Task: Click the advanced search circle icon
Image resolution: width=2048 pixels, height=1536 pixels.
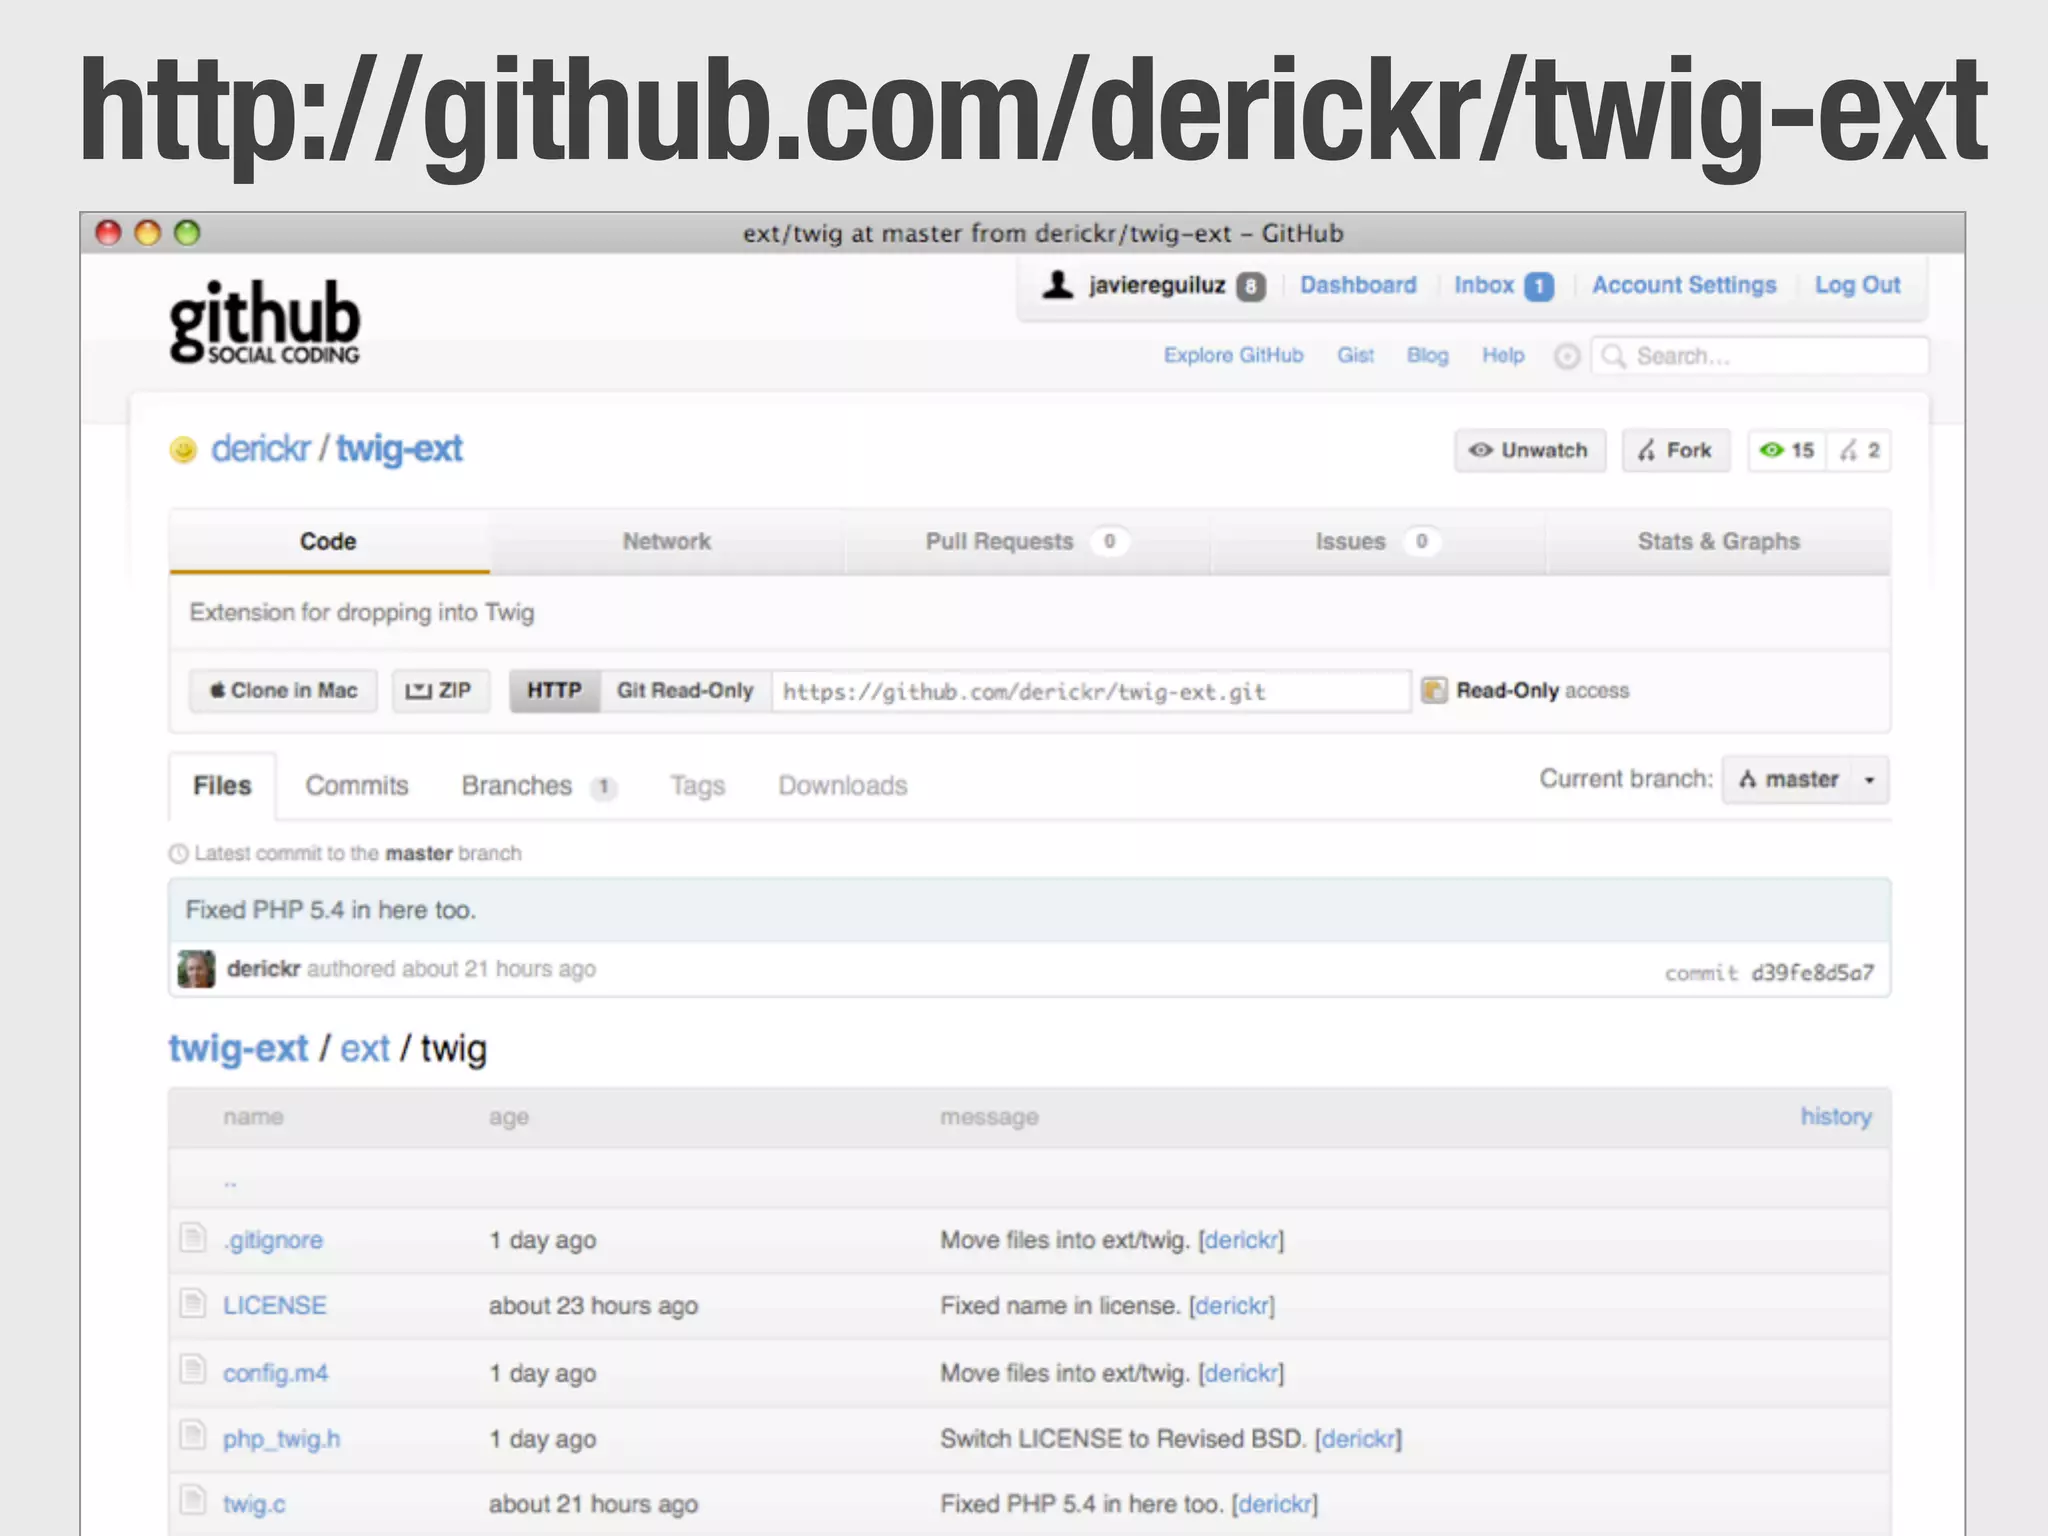Action: click(x=1567, y=356)
